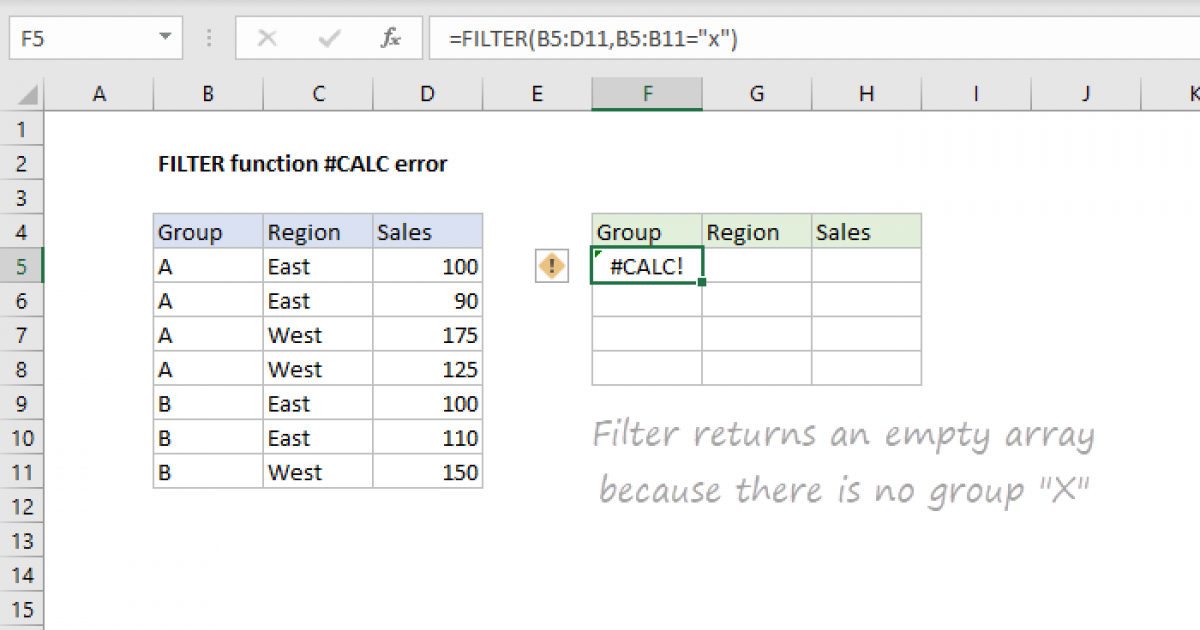The width and height of the screenshot is (1200, 630).
Task: Click the Sales header in the blue table
Action: pos(427,233)
